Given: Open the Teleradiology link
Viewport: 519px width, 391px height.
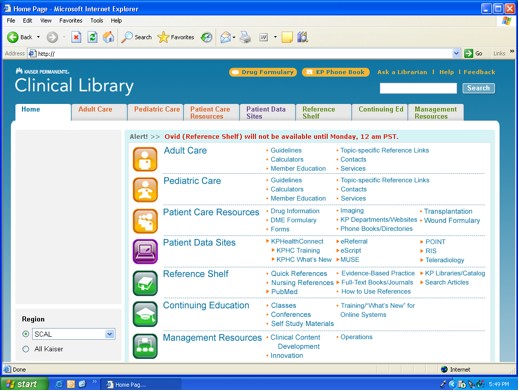Looking at the screenshot, I should [445, 260].
